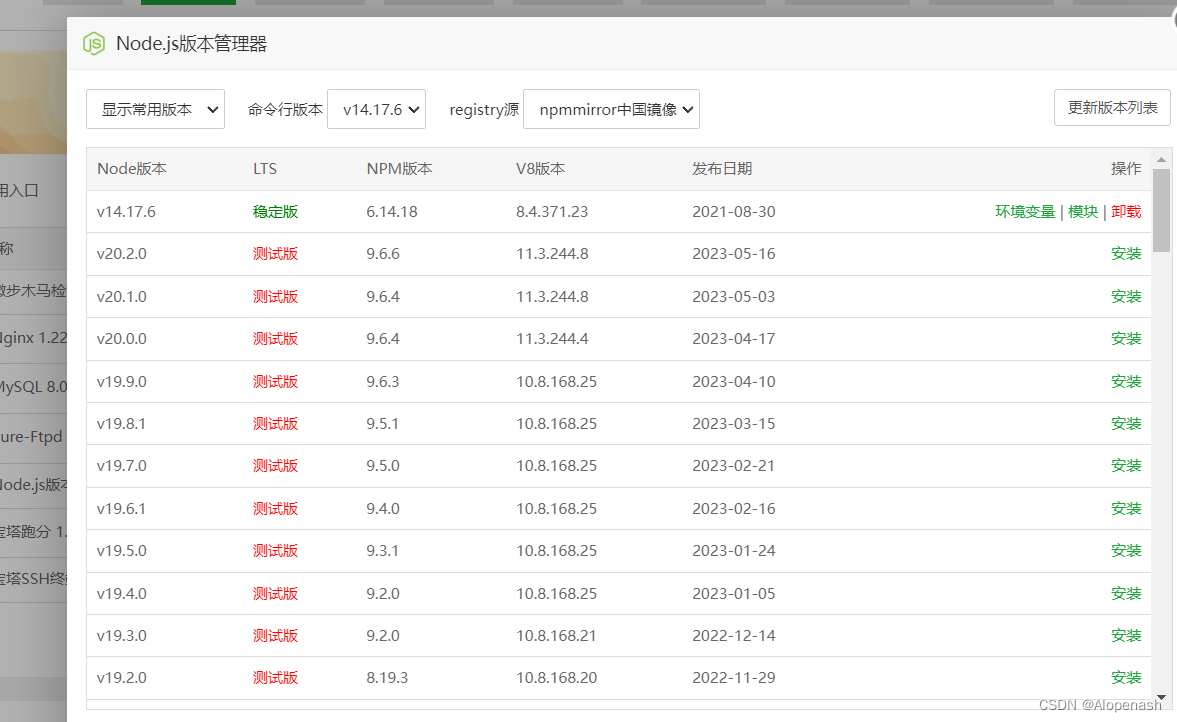Click the 更新版本列表 button
This screenshot has width=1177, height=722.
point(1112,107)
